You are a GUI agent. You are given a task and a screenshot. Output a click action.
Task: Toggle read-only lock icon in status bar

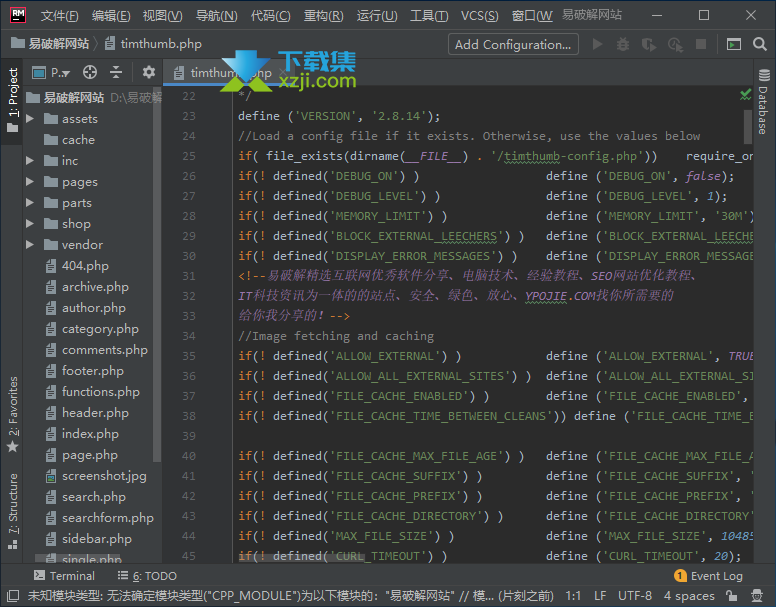[x=731, y=596]
